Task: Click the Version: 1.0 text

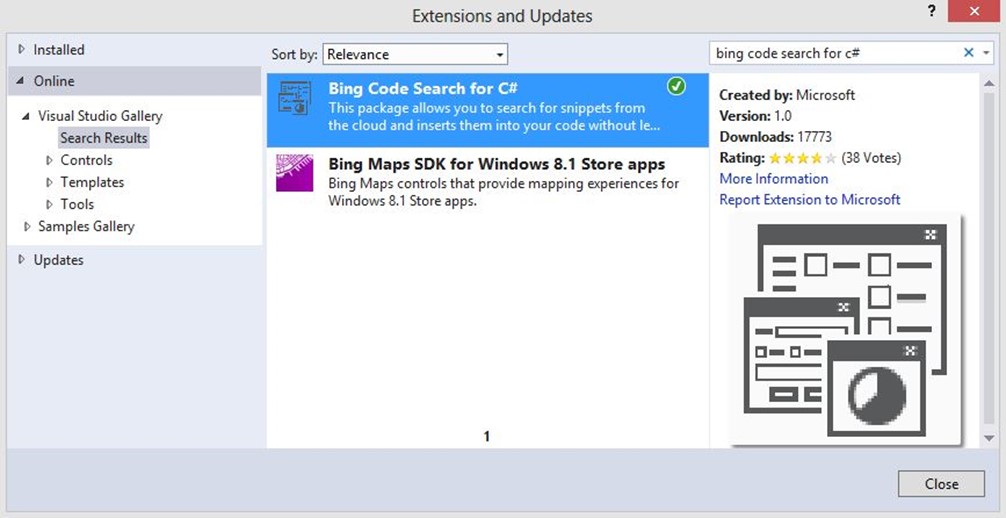Action: (x=755, y=116)
